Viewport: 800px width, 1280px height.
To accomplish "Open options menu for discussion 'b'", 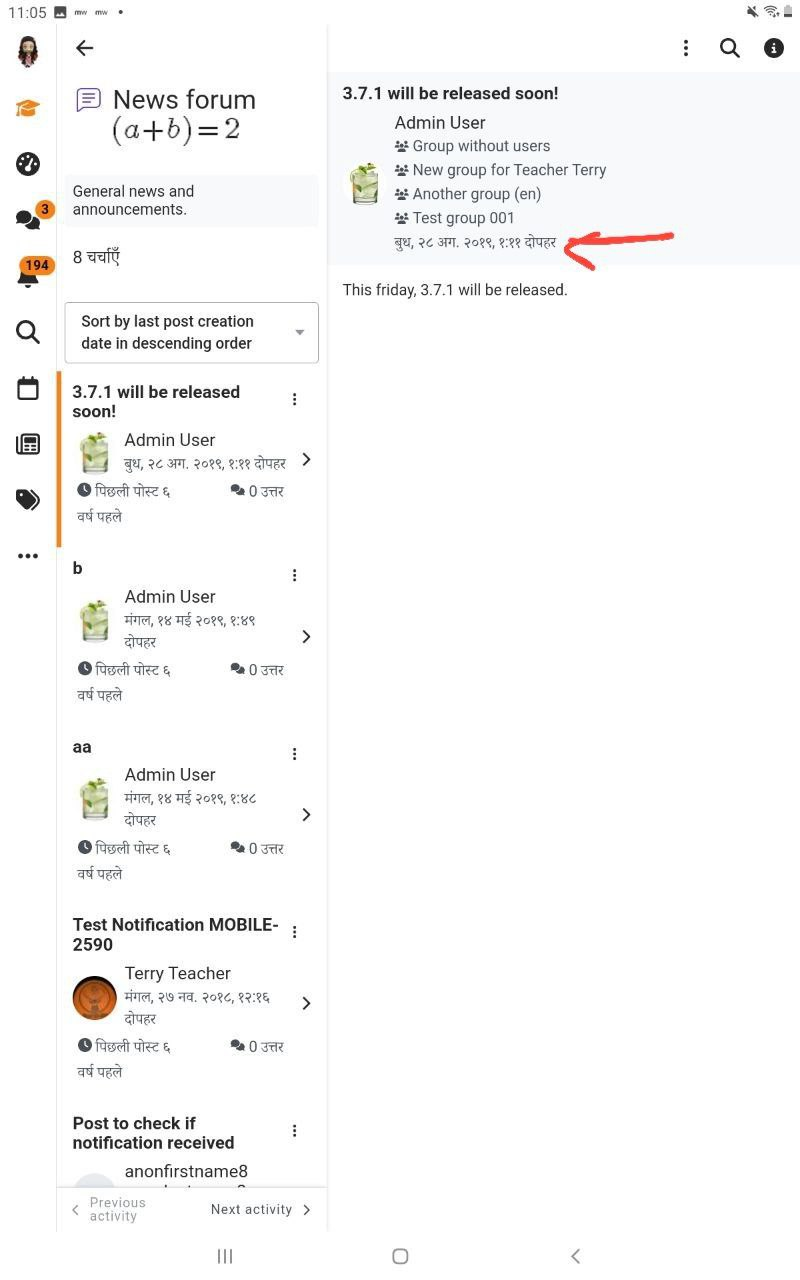I will point(294,575).
